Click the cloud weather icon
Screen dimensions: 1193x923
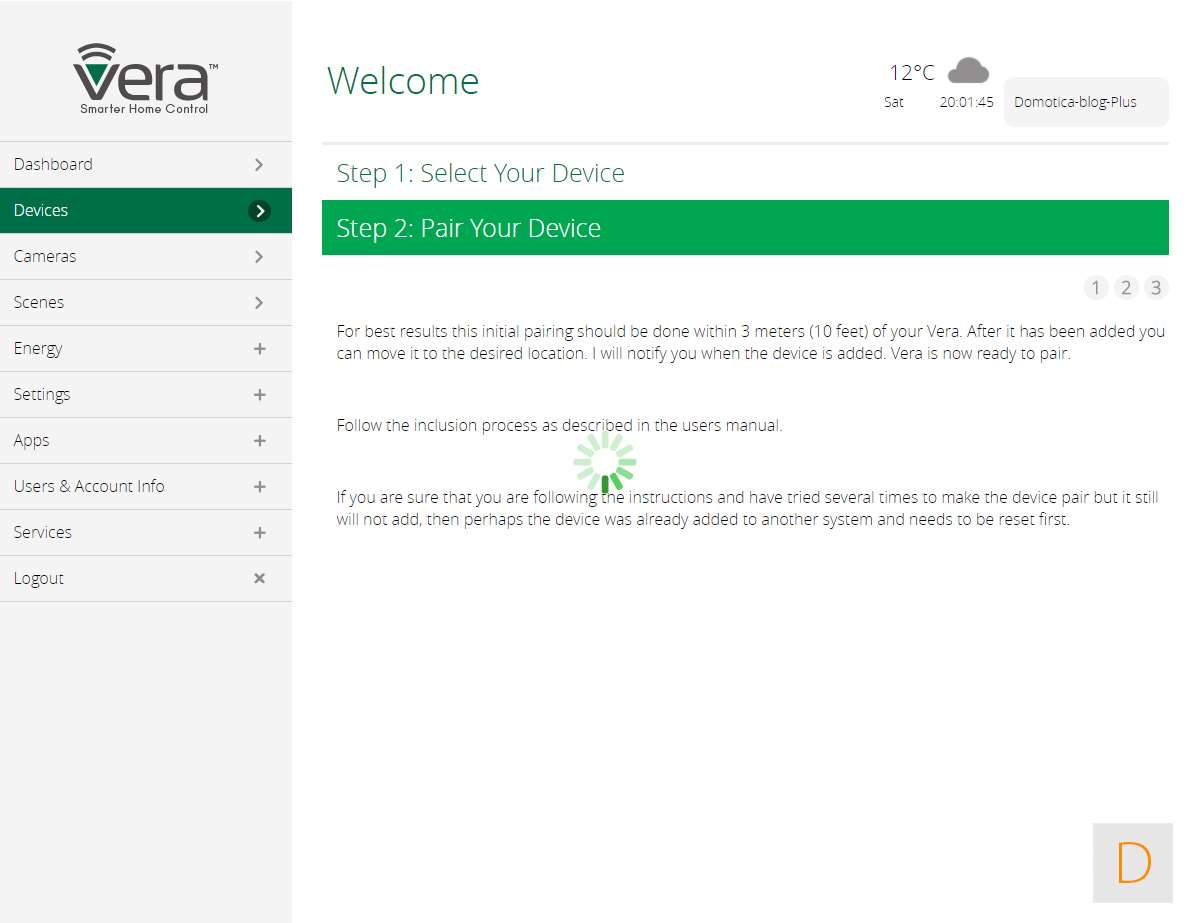click(967, 71)
